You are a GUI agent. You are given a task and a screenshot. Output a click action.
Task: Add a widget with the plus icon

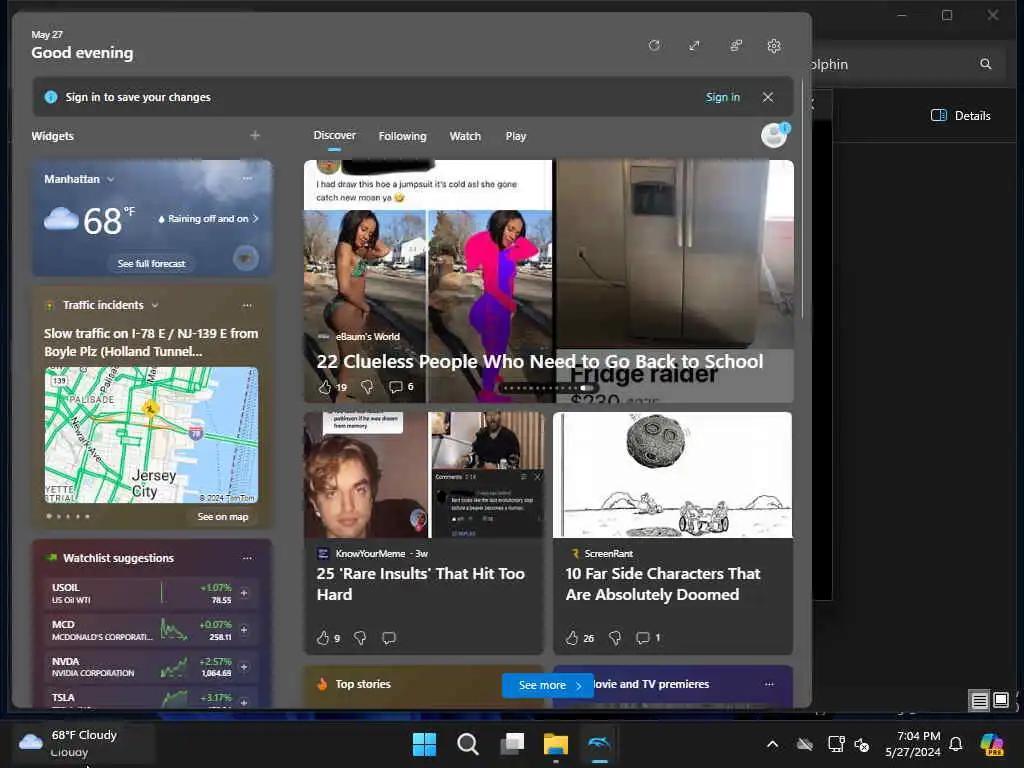coord(255,135)
